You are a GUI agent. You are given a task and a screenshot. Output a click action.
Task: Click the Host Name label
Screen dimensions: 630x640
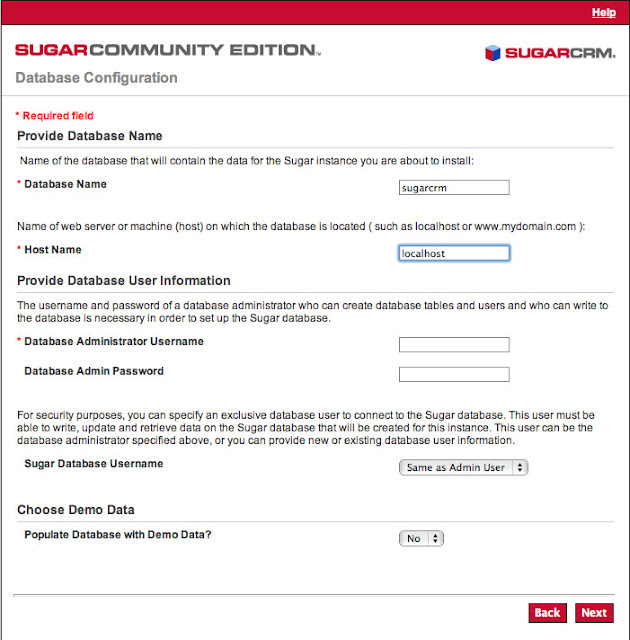(x=53, y=249)
